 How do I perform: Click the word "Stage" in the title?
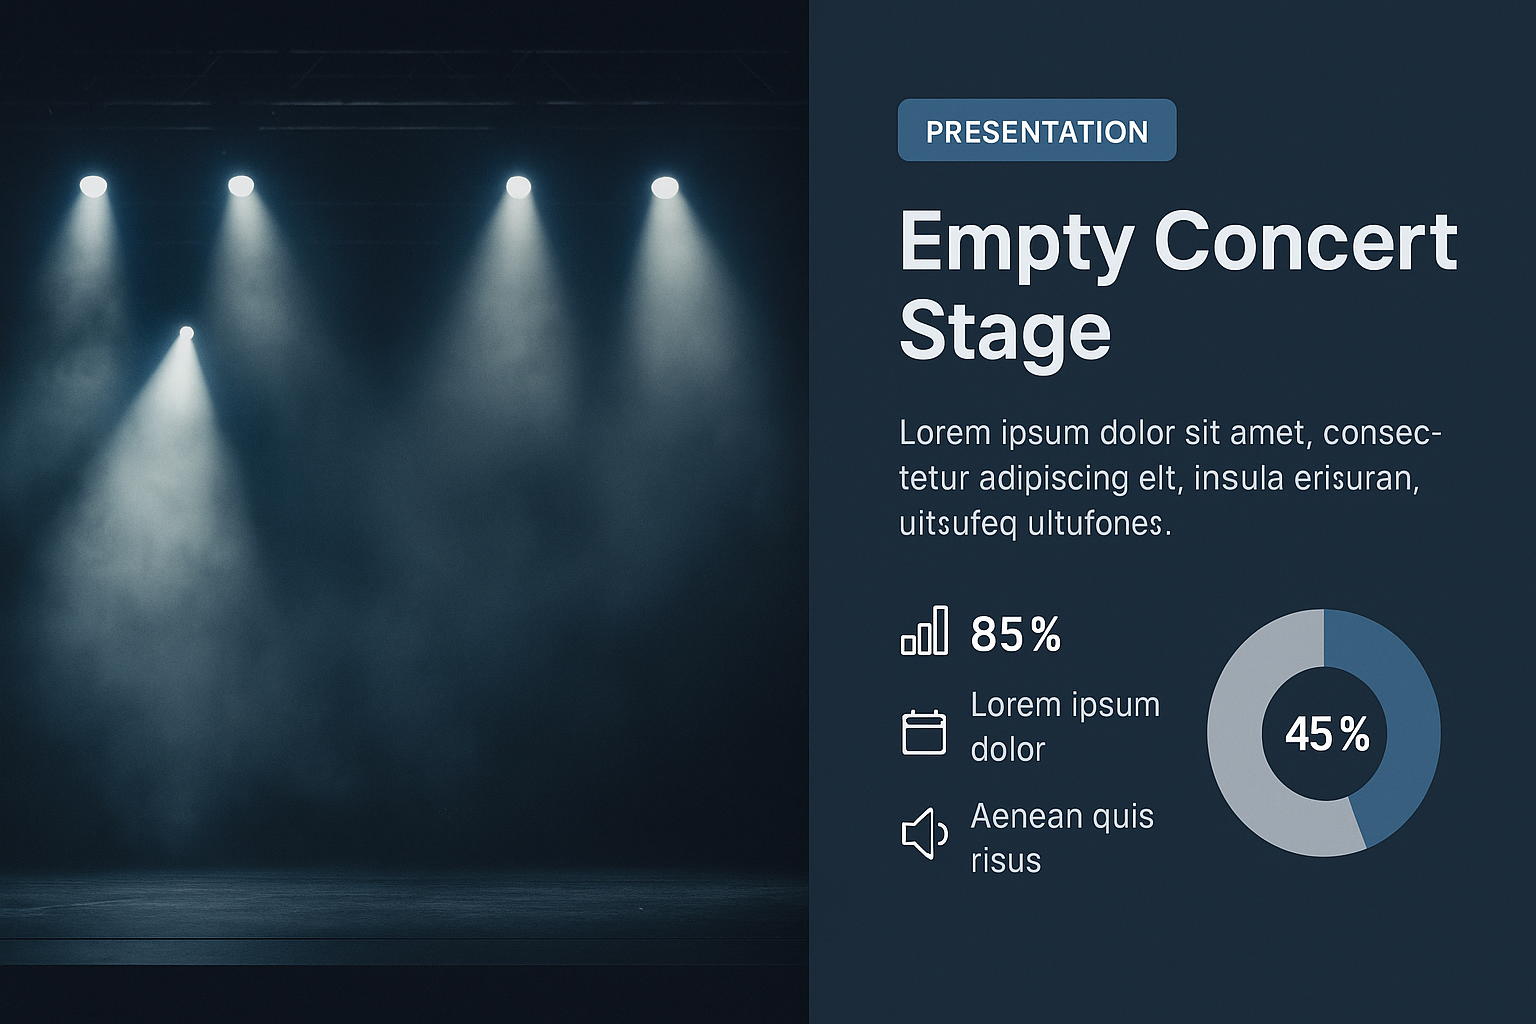coord(1005,332)
